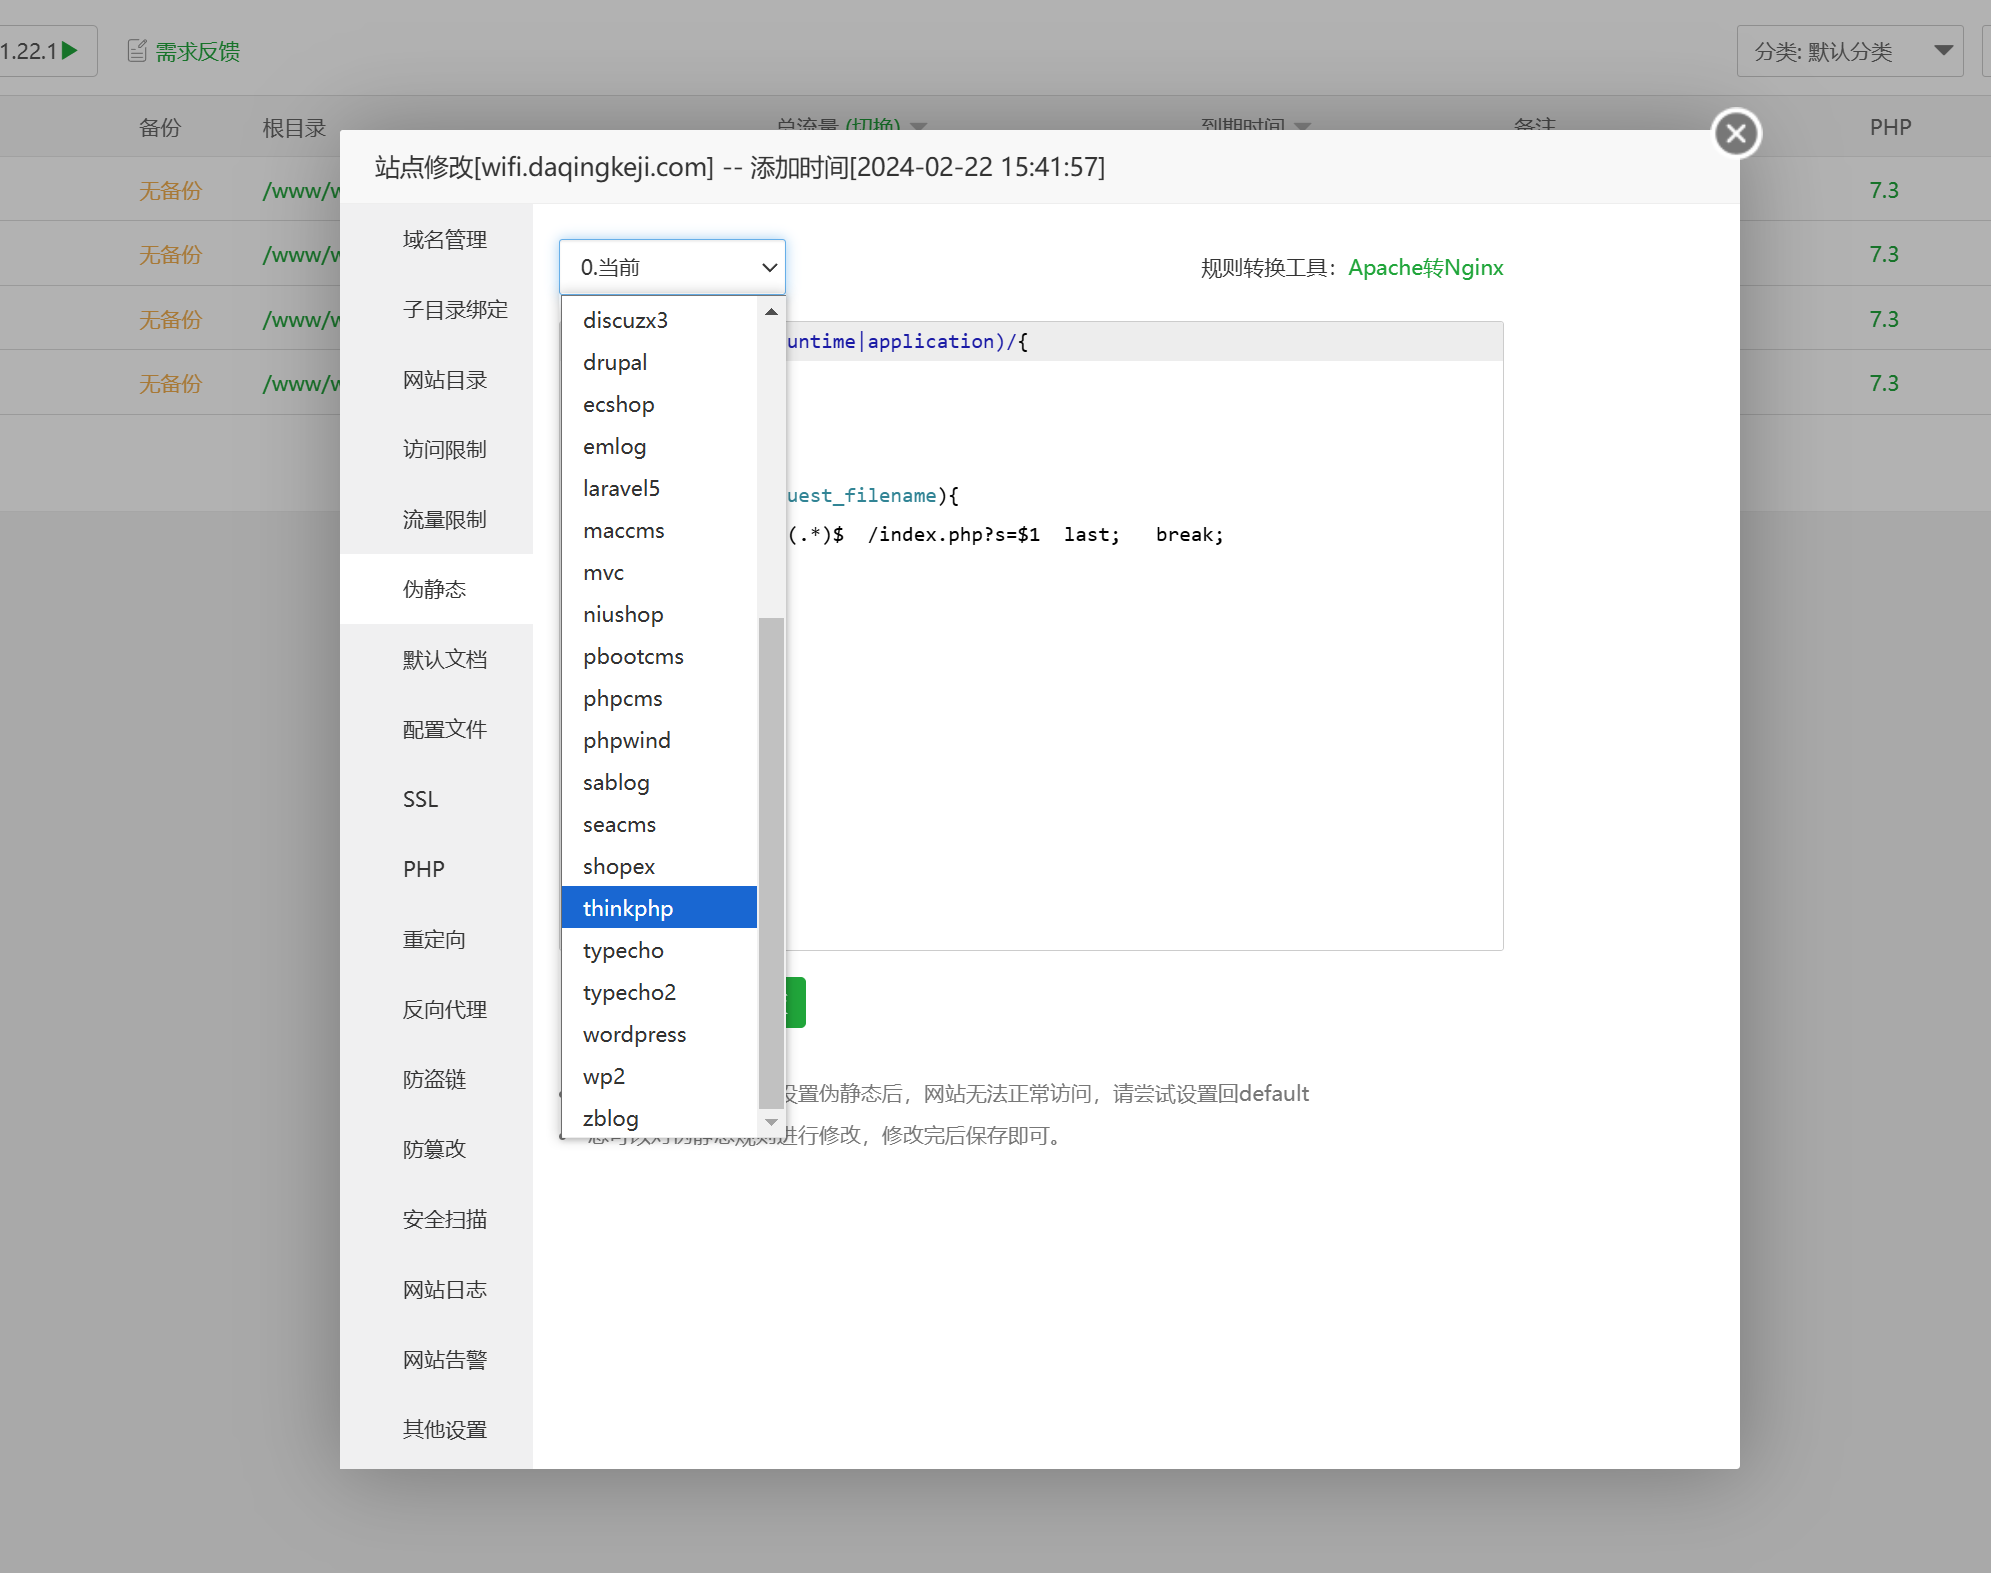
Task: Open the 其他设置 tab
Action: pyautogui.click(x=444, y=1429)
